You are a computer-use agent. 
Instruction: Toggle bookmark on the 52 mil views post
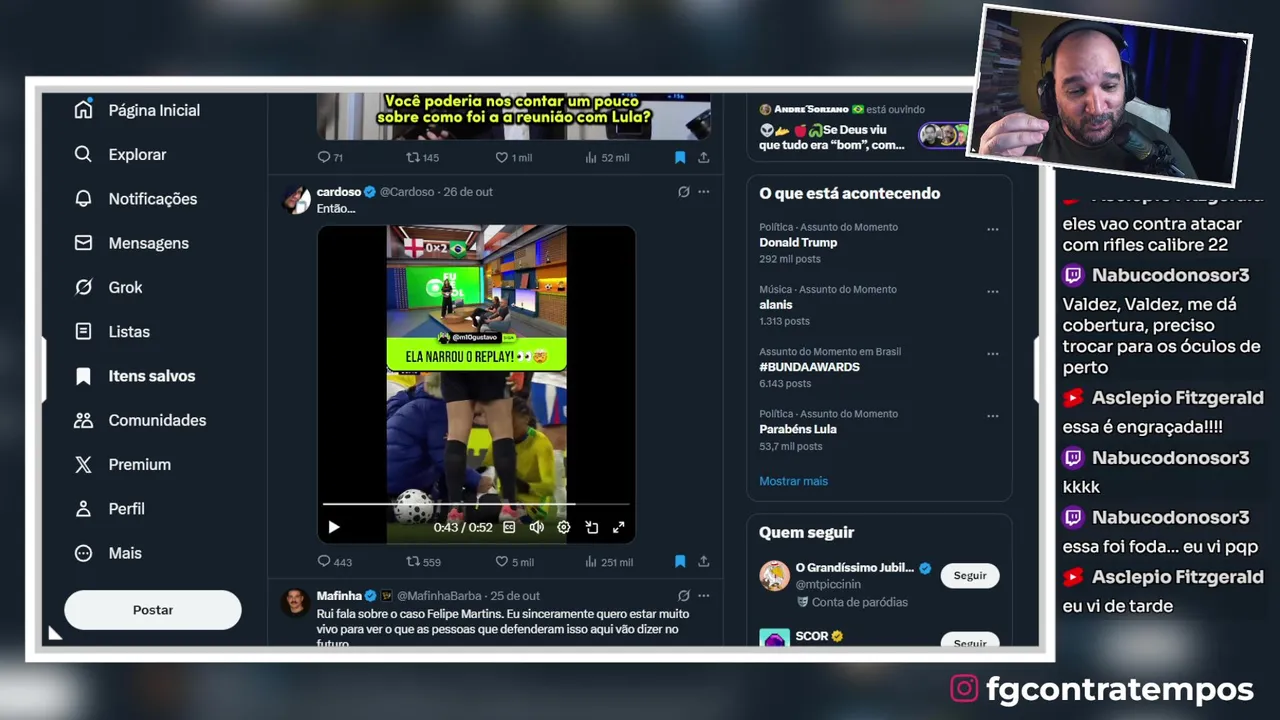pyautogui.click(x=680, y=158)
